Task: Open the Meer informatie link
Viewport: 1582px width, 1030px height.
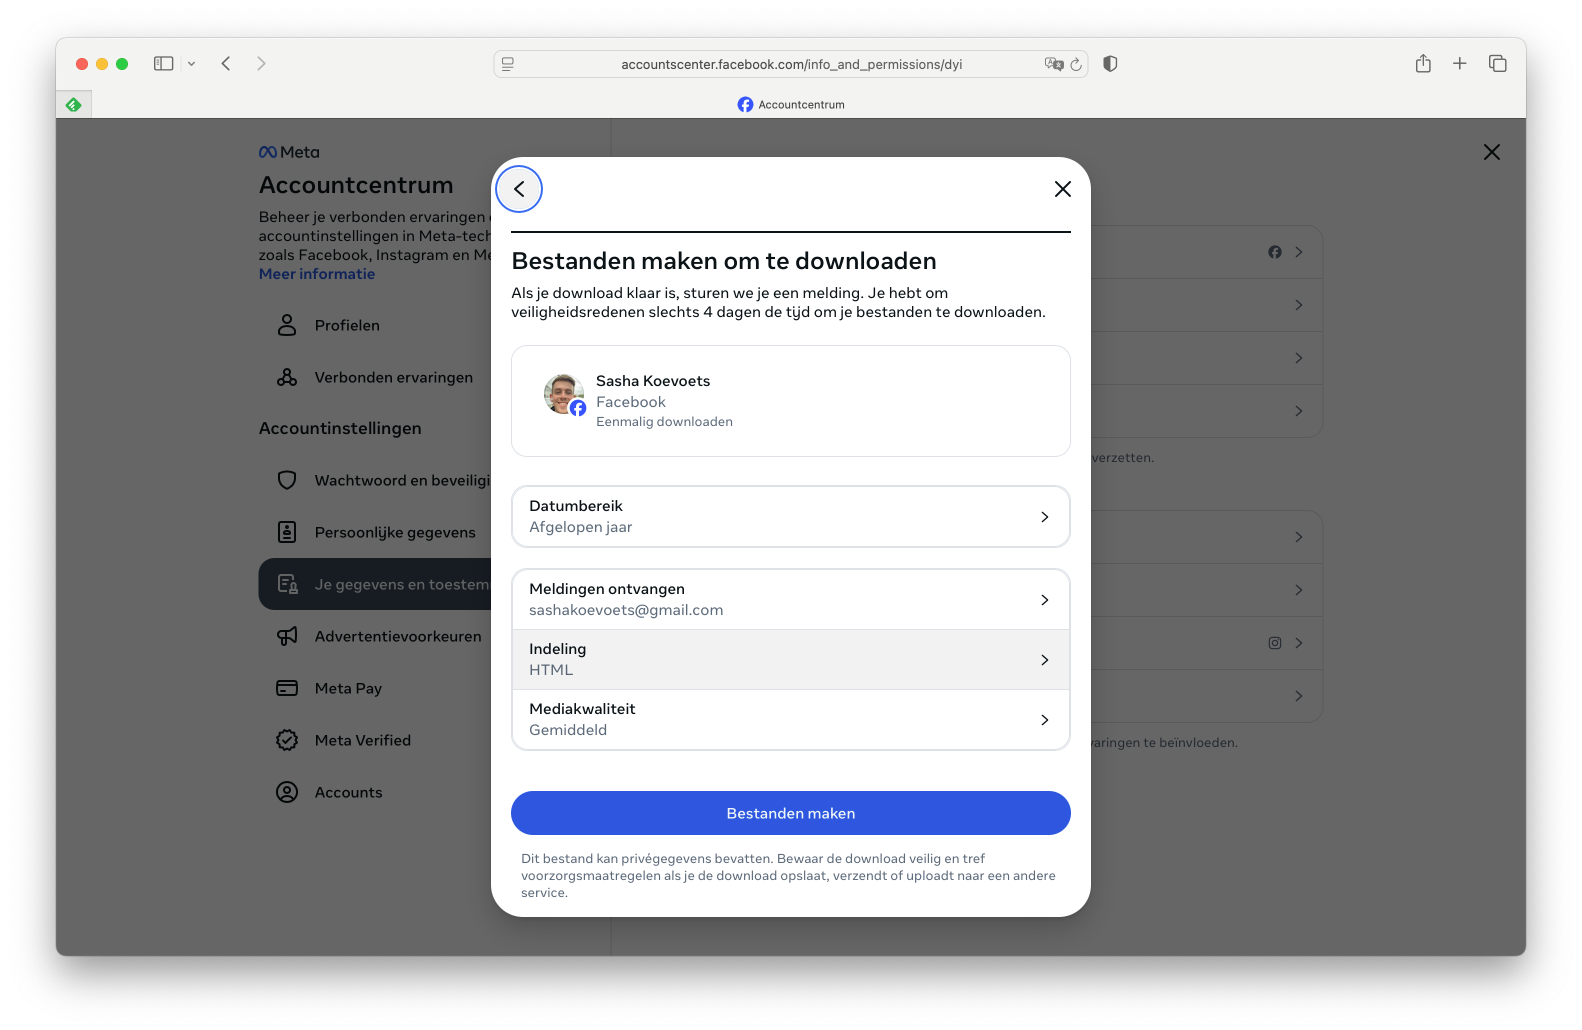Action: tap(317, 274)
